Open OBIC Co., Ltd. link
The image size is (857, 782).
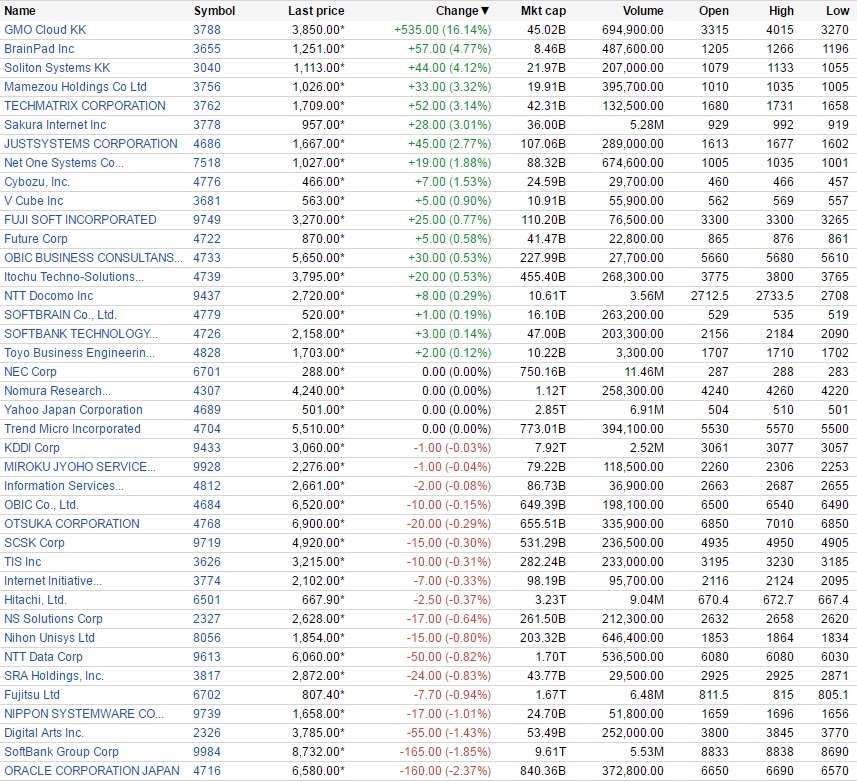click(41, 505)
